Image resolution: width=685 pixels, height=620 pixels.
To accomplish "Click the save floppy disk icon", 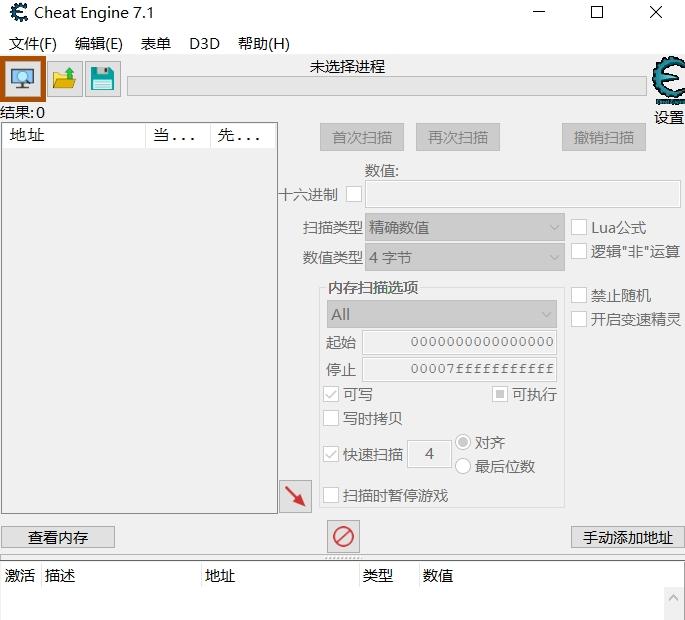I will coord(103,79).
